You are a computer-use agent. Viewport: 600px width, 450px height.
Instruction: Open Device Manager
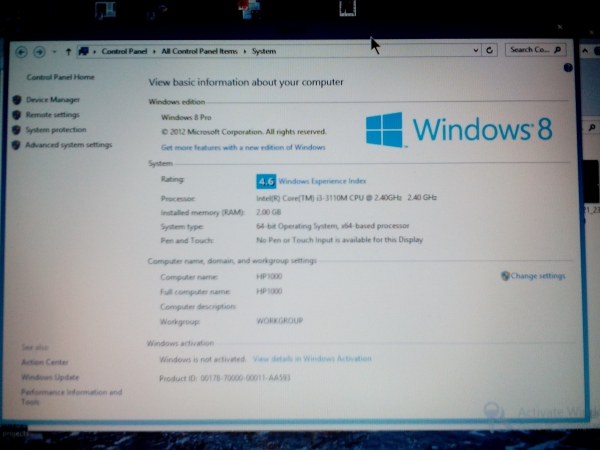53,99
